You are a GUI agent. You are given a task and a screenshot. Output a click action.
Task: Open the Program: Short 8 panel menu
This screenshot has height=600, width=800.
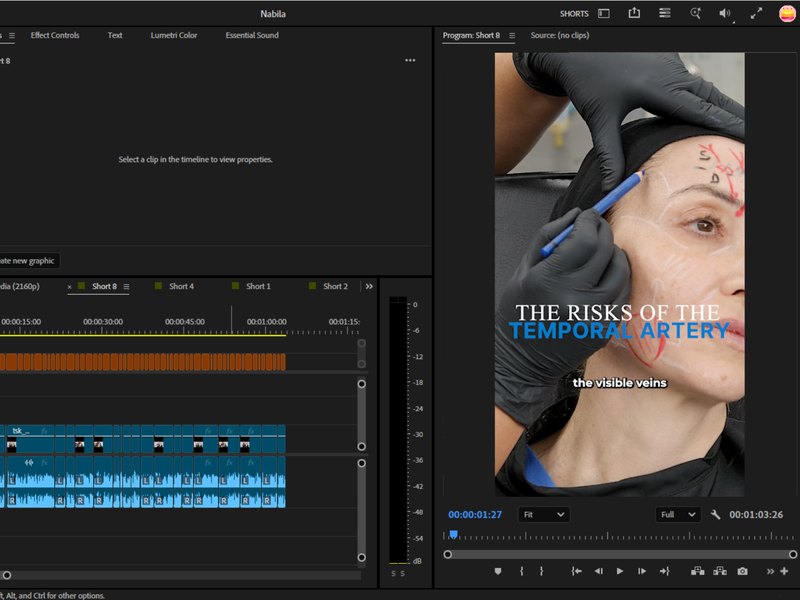point(512,36)
